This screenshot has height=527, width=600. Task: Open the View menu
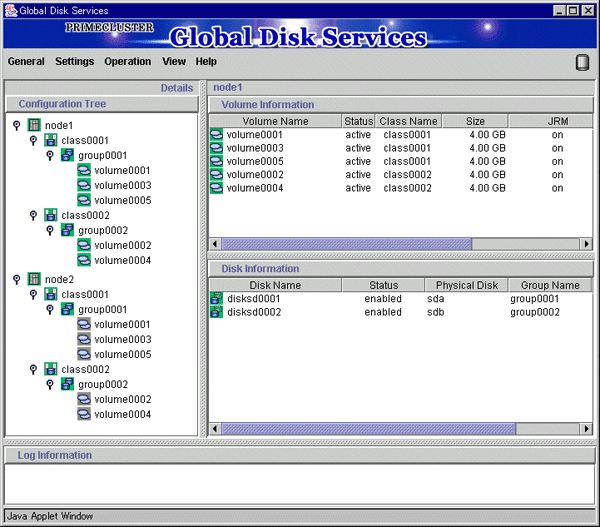[174, 61]
